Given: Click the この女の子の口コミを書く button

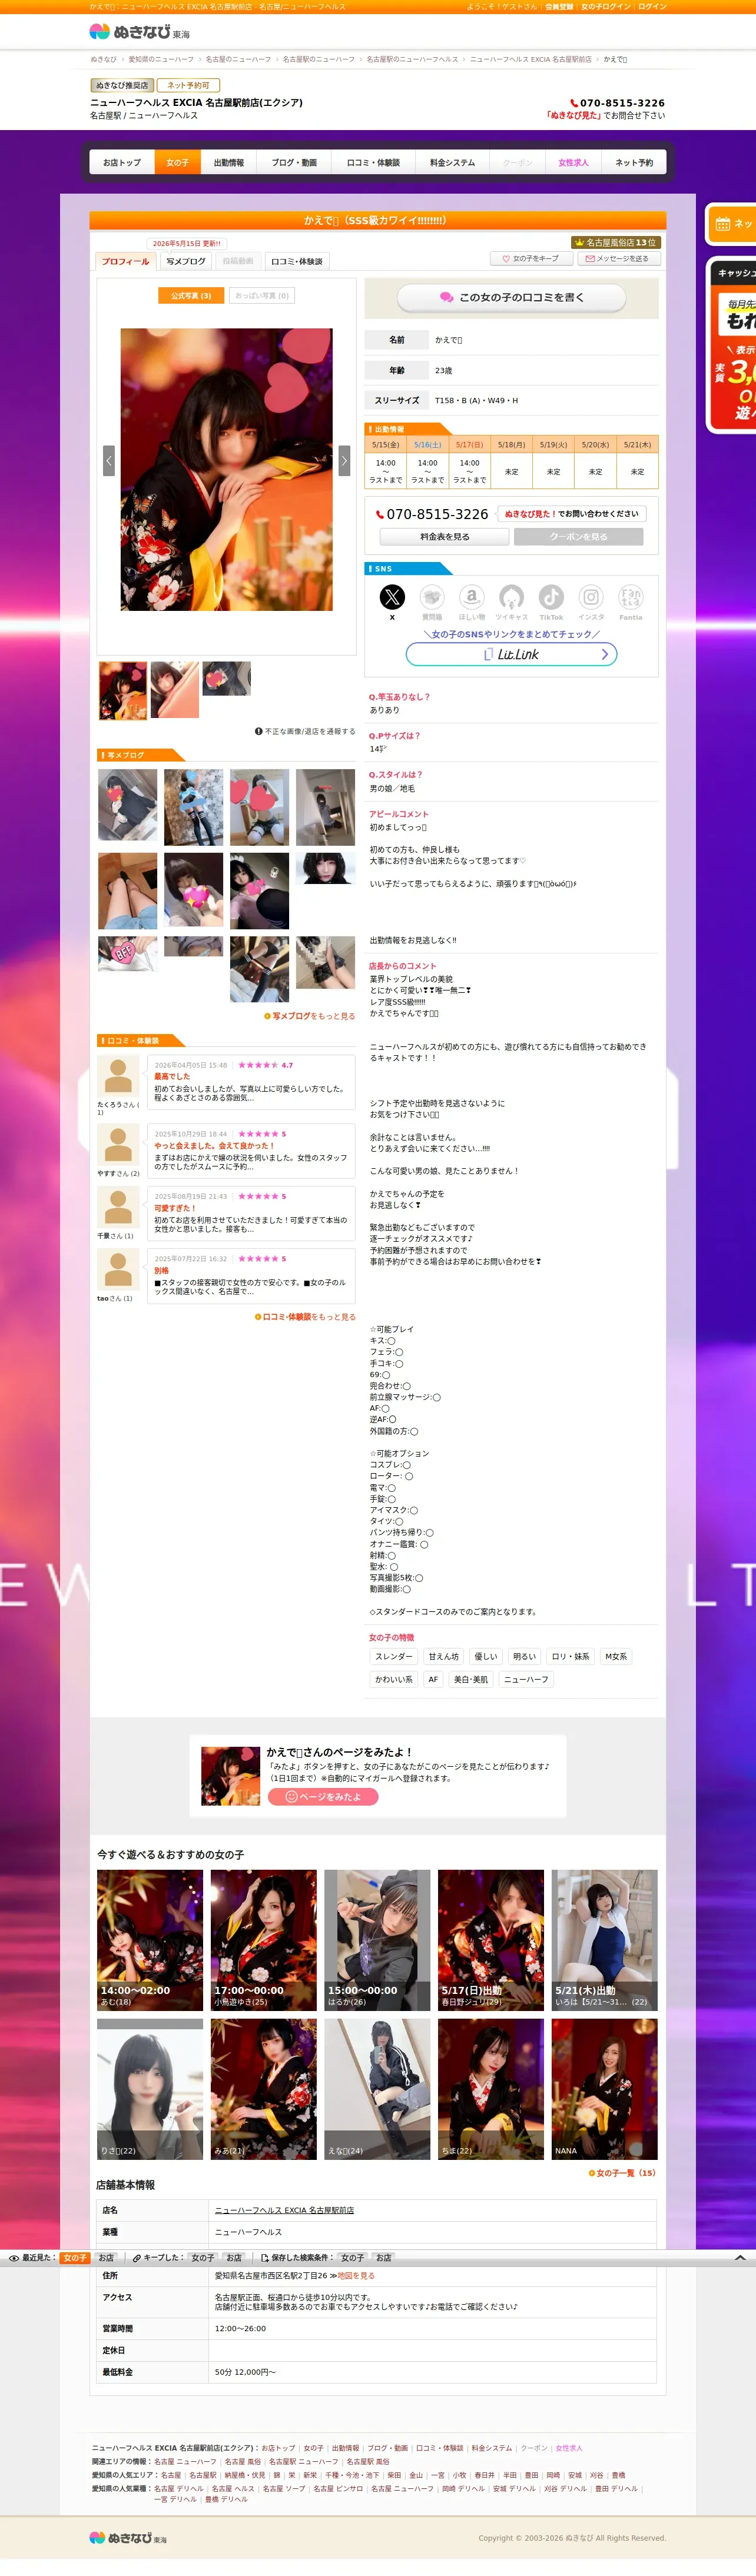Looking at the screenshot, I should 511,297.
